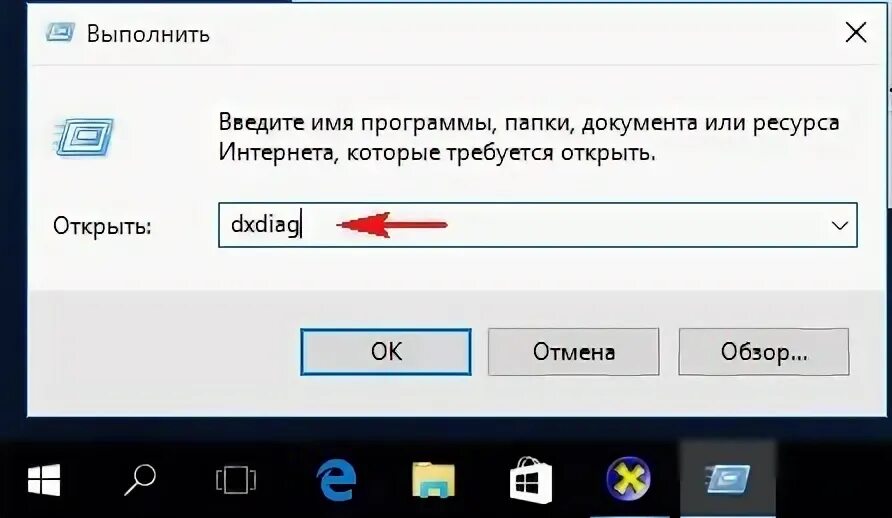Click the OK button
This screenshot has height=518, width=892.
tap(386, 351)
